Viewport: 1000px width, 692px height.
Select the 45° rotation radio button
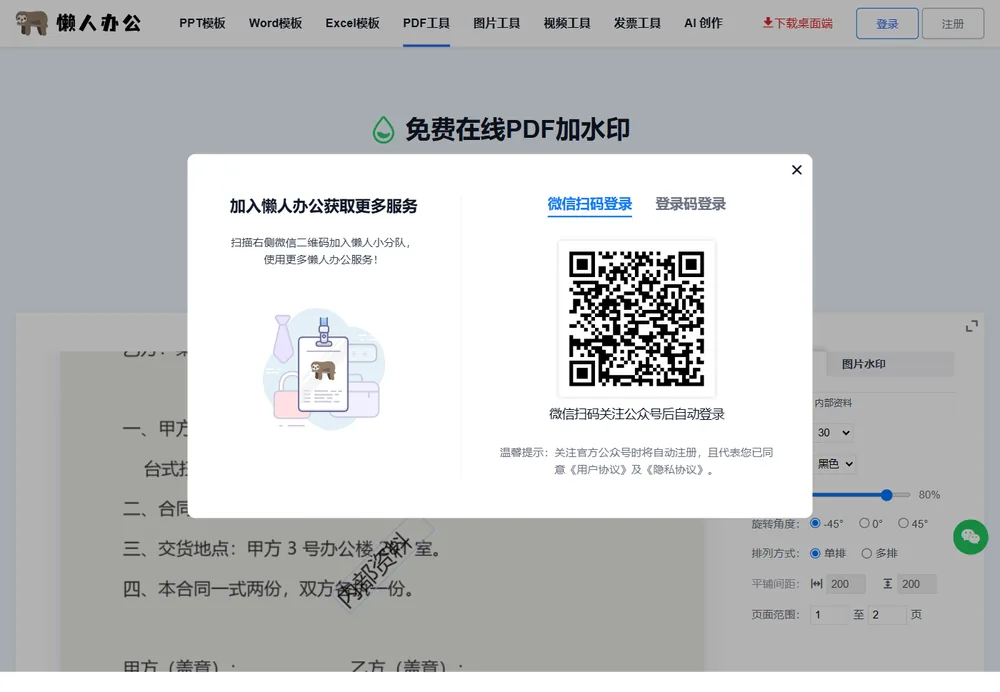pyautogui.click(x=903, y=523)
